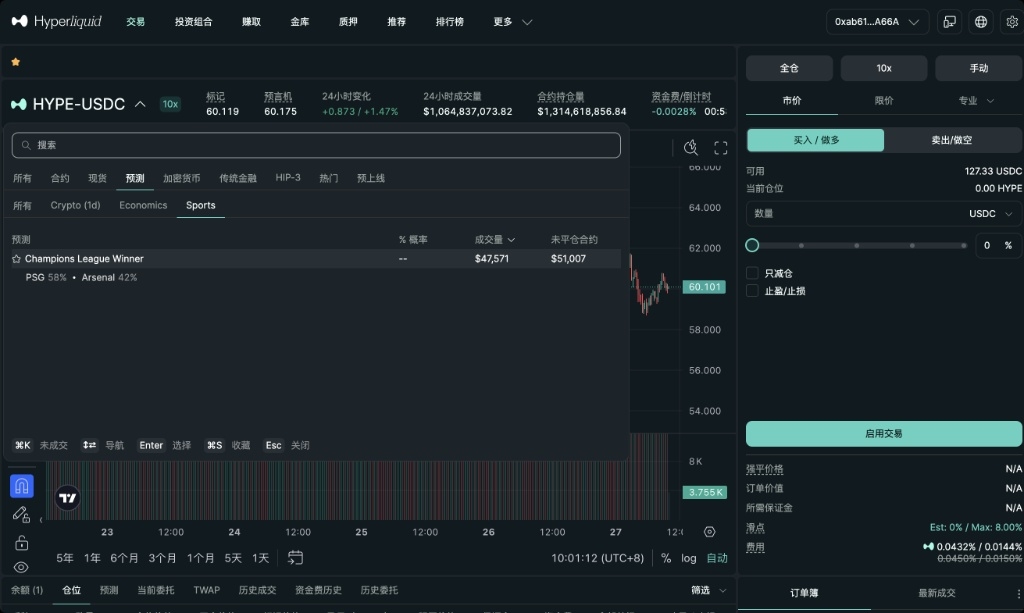Enable the 止盈/止损 checkbox

[752, 291]
